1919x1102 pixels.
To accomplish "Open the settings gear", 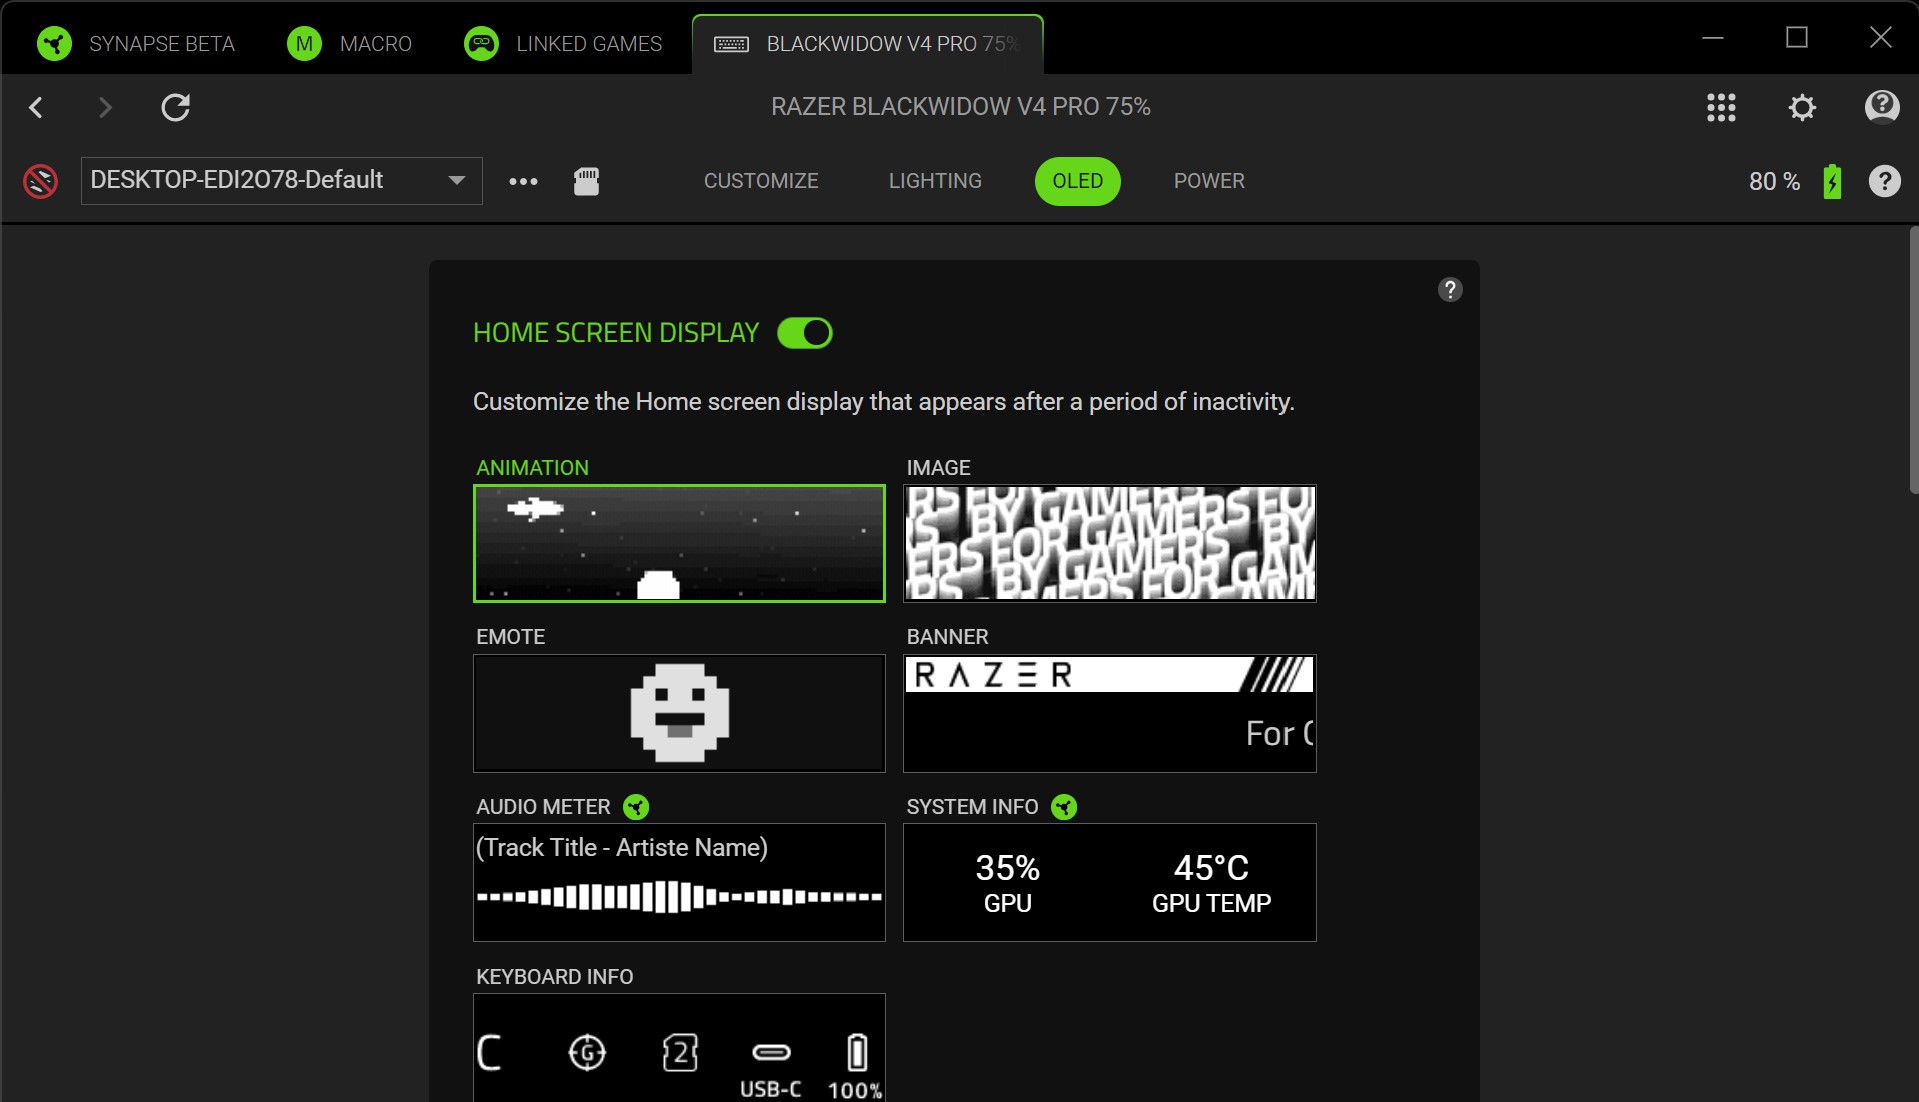I will (x=1802, y=107).
